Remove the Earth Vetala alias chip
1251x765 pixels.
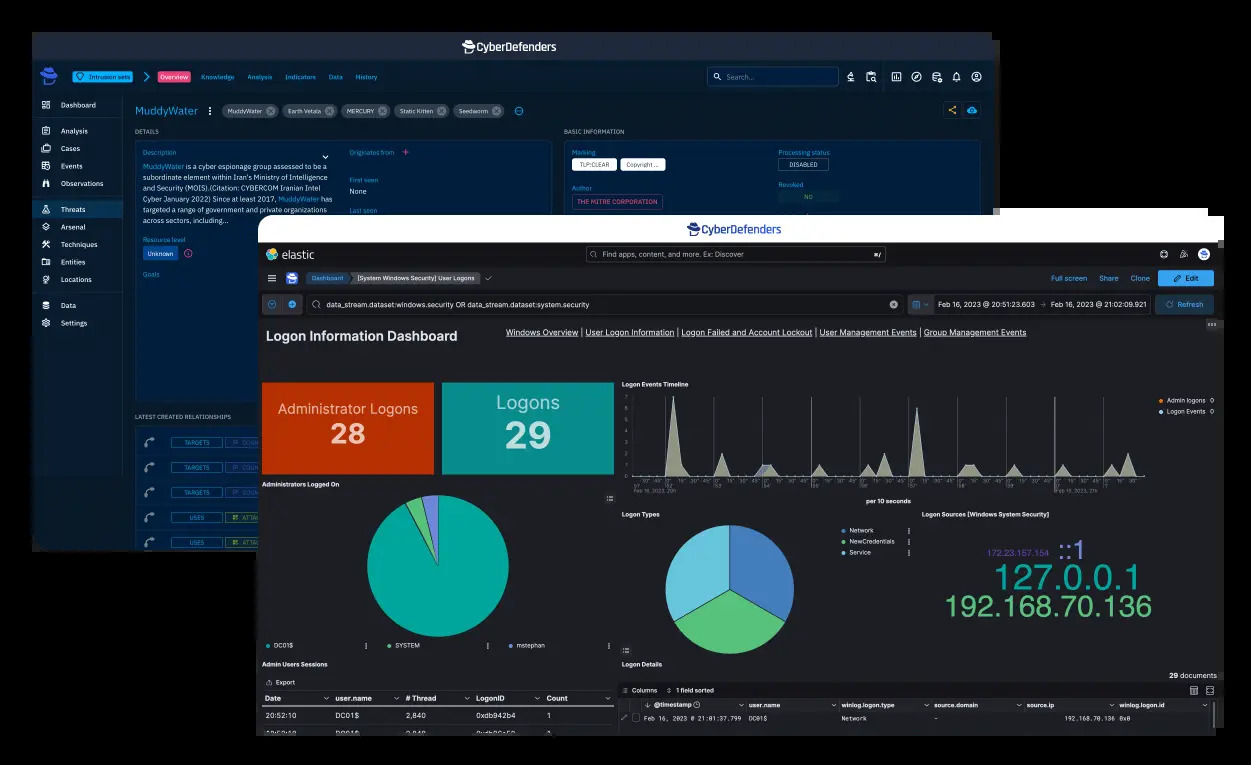329,111
